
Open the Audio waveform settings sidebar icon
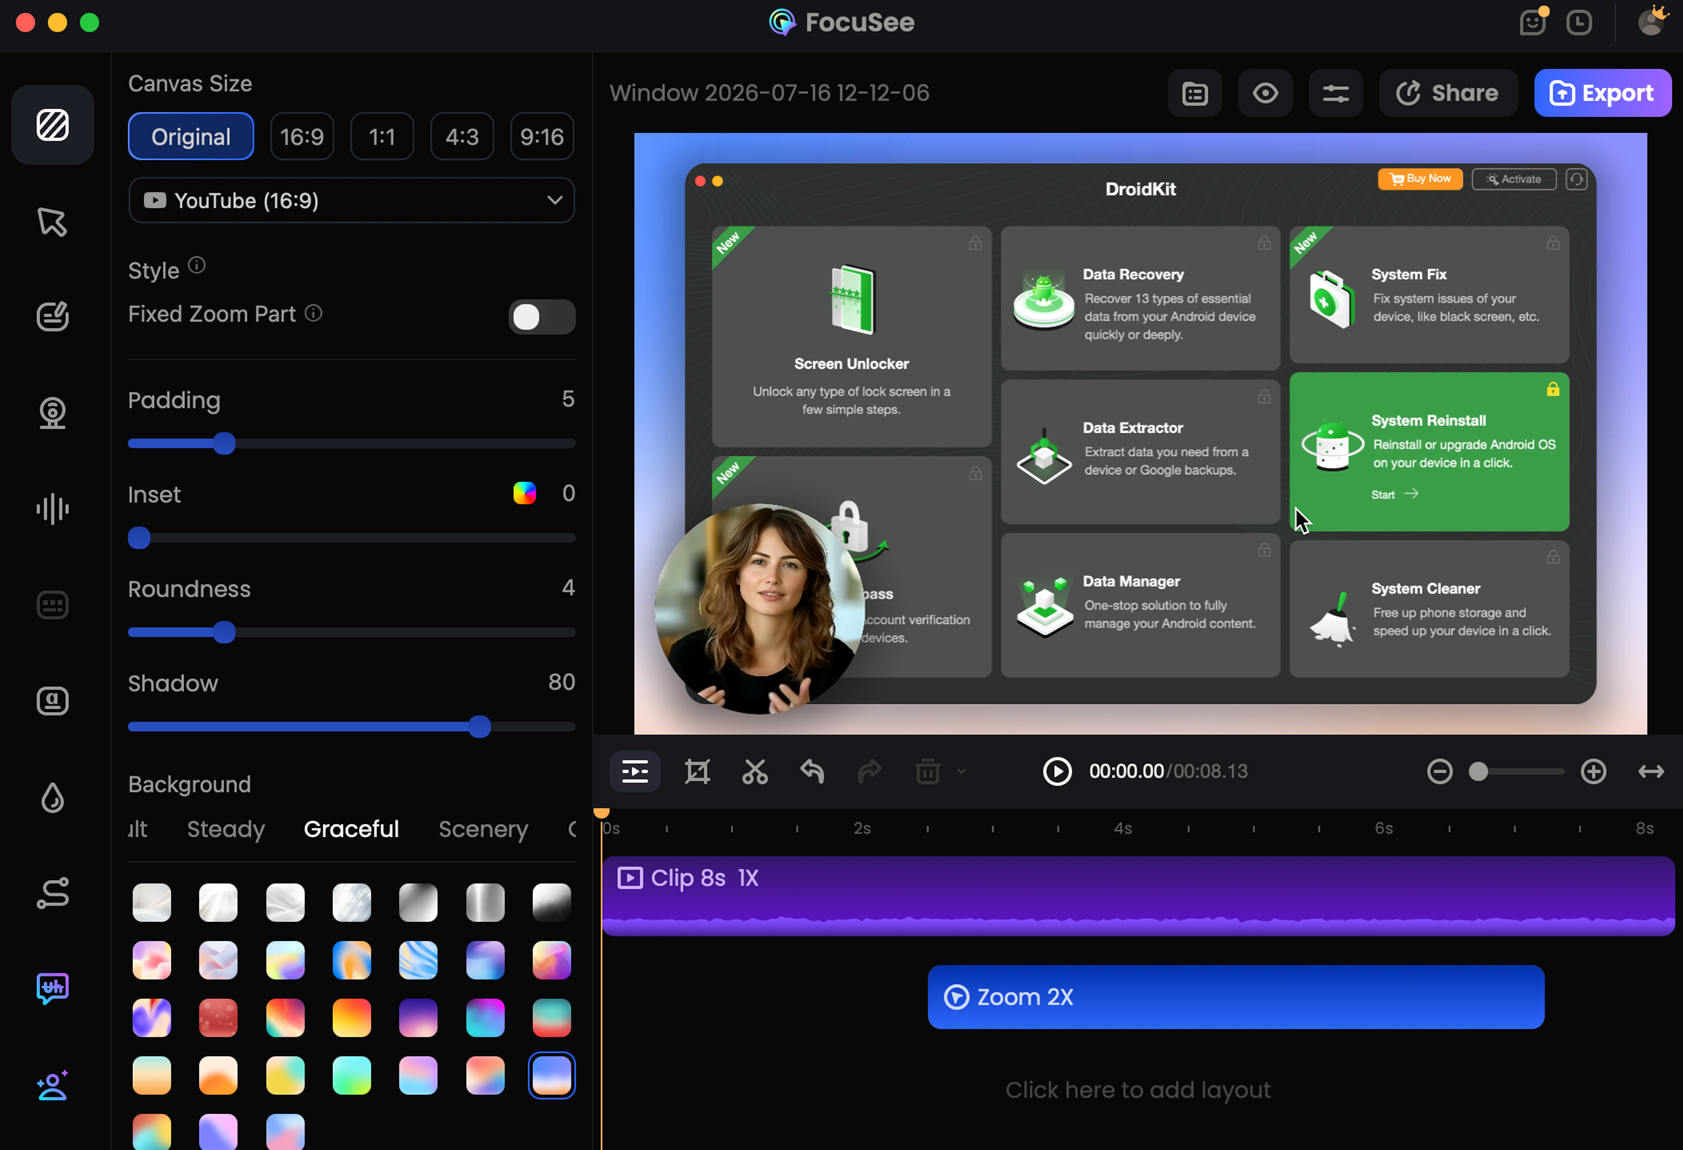click(x=53, y=509)
